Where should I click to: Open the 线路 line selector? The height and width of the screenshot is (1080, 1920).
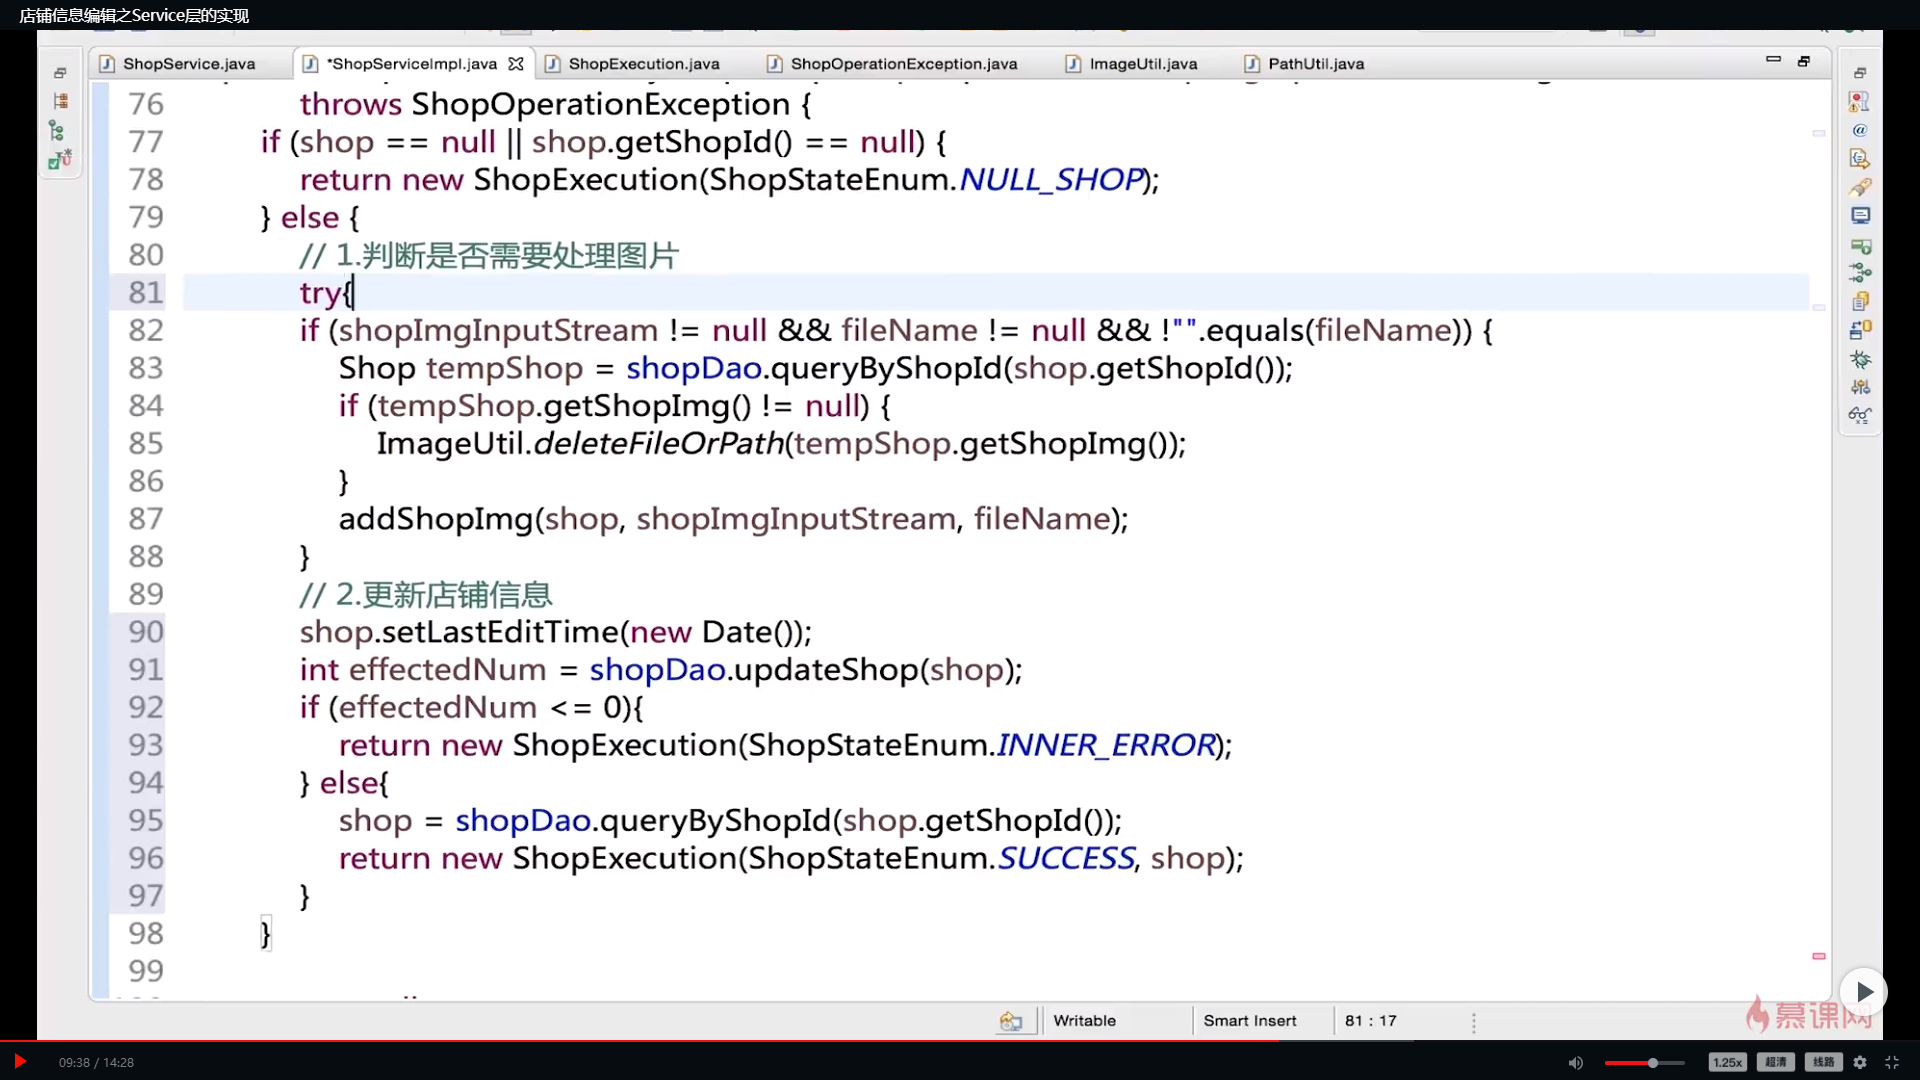(x=1823, y=1062)
